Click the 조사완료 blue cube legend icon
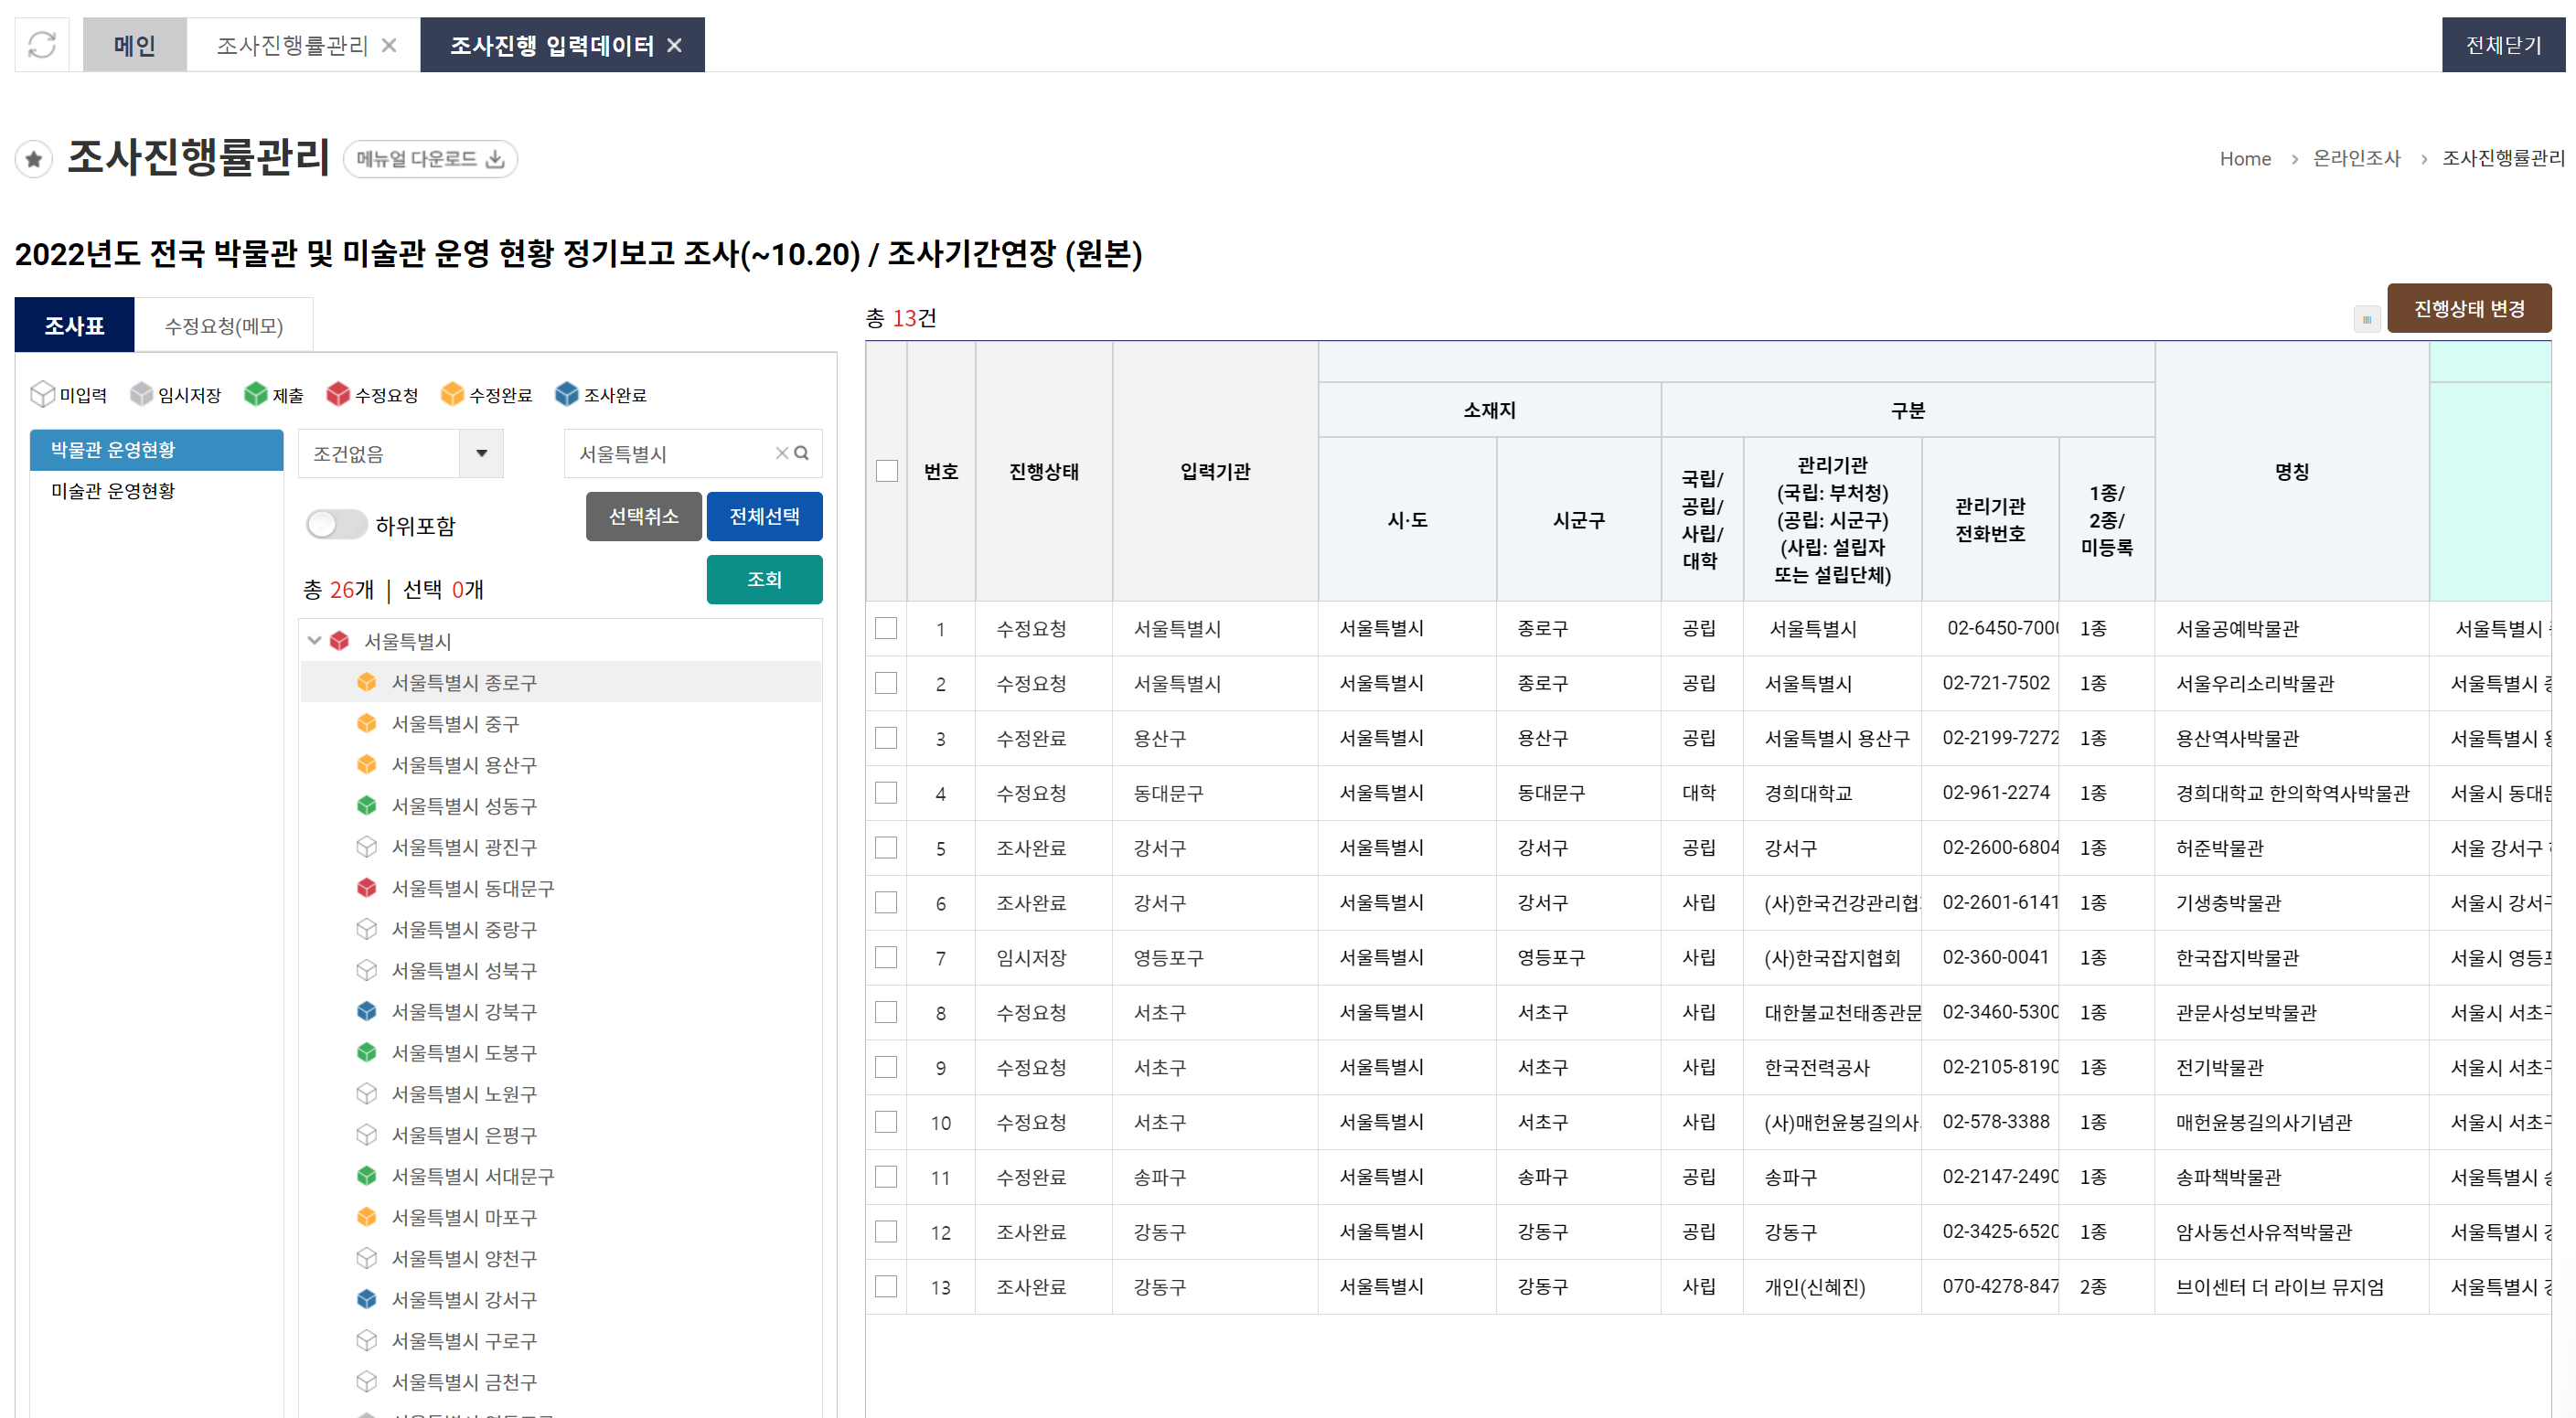 point(567,395)
